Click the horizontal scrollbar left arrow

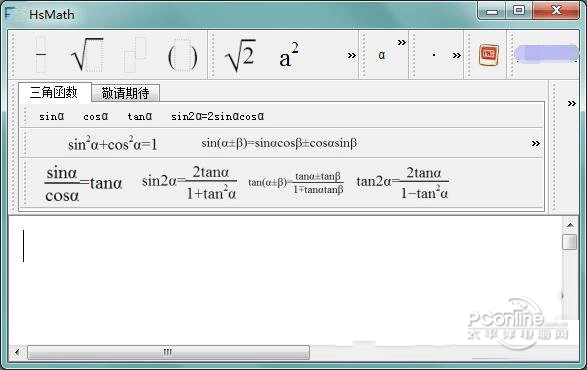[17, 352]
